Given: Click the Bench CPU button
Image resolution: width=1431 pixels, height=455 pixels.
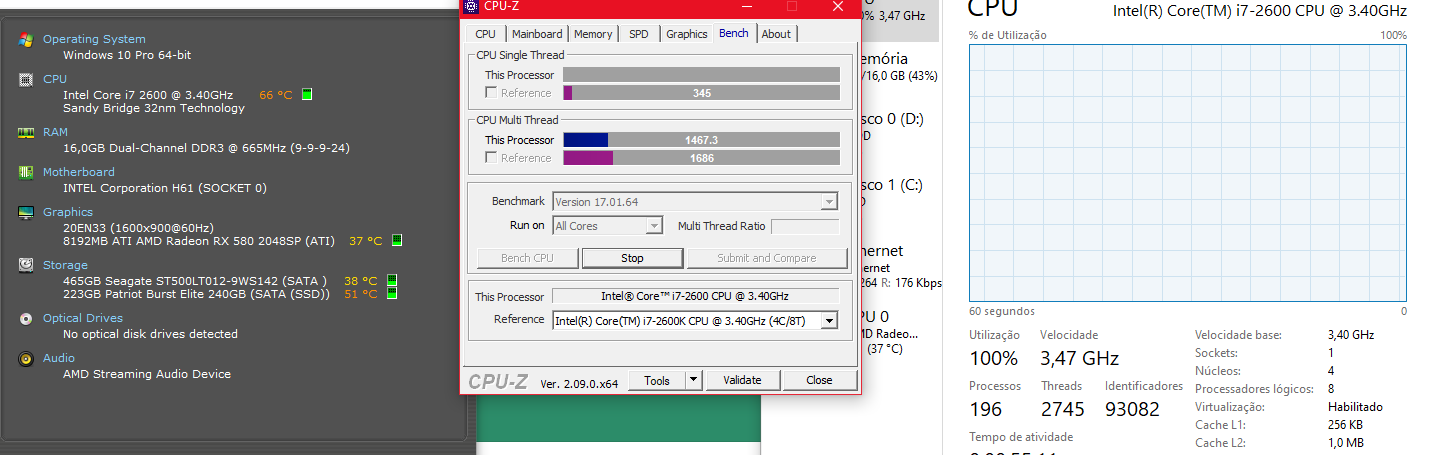Looking at the screenshot, I should coord(527,258).
